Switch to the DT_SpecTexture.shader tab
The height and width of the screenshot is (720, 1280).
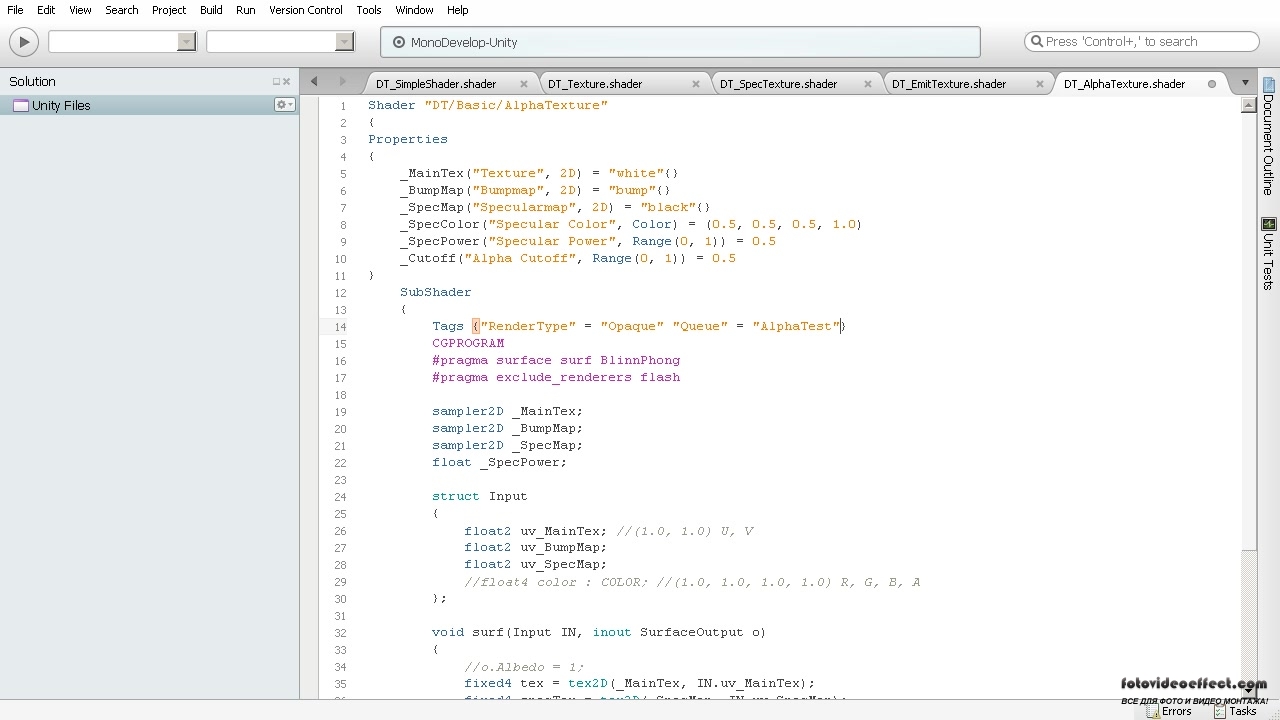click(778, 84)
